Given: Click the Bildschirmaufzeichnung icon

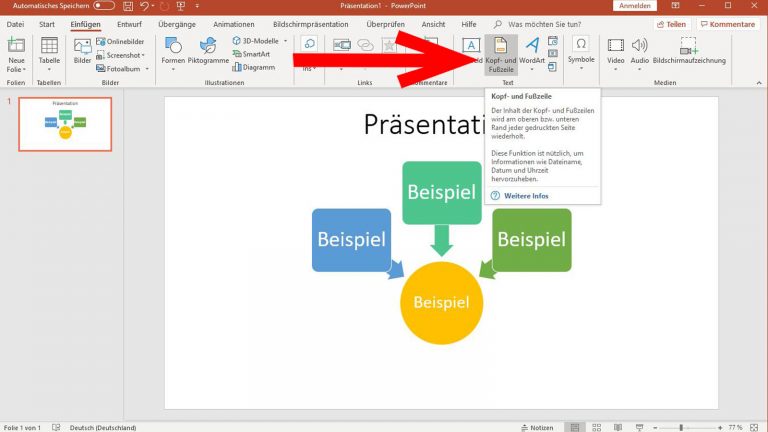Looking at the screenshot, I should click(686, 52).
